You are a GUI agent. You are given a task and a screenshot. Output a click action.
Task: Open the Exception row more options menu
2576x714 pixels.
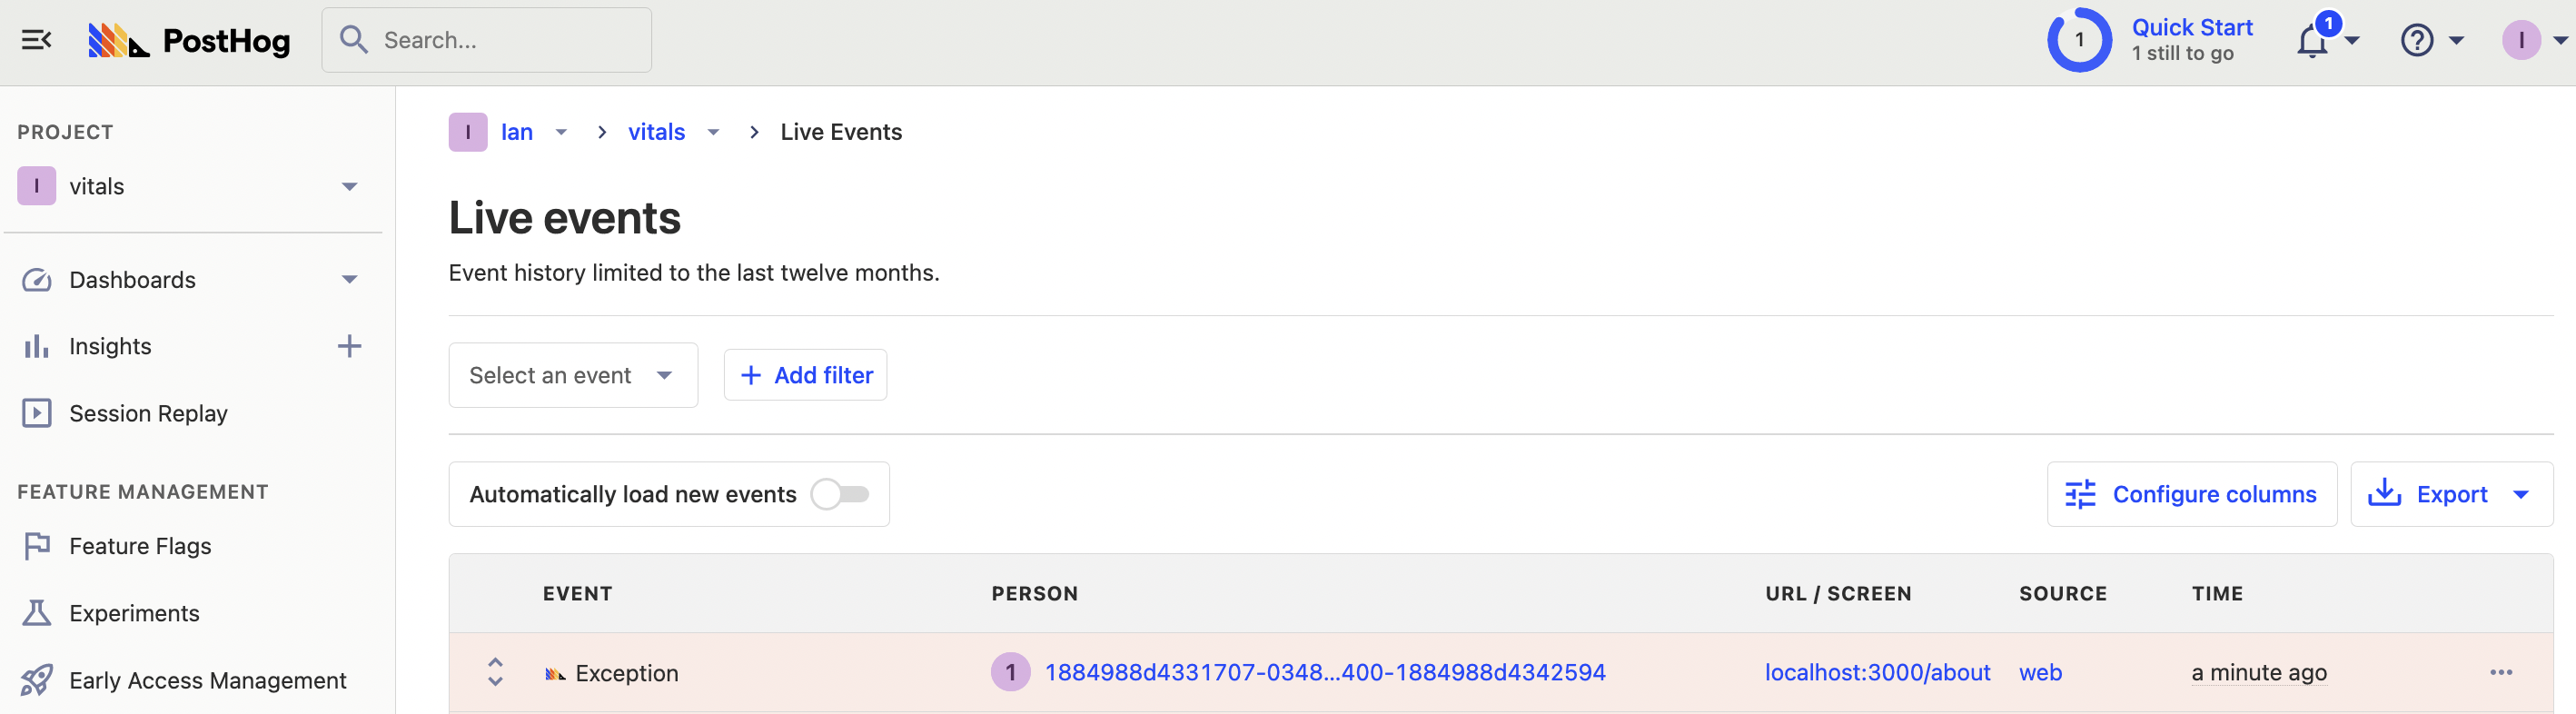pos(2501,672)
